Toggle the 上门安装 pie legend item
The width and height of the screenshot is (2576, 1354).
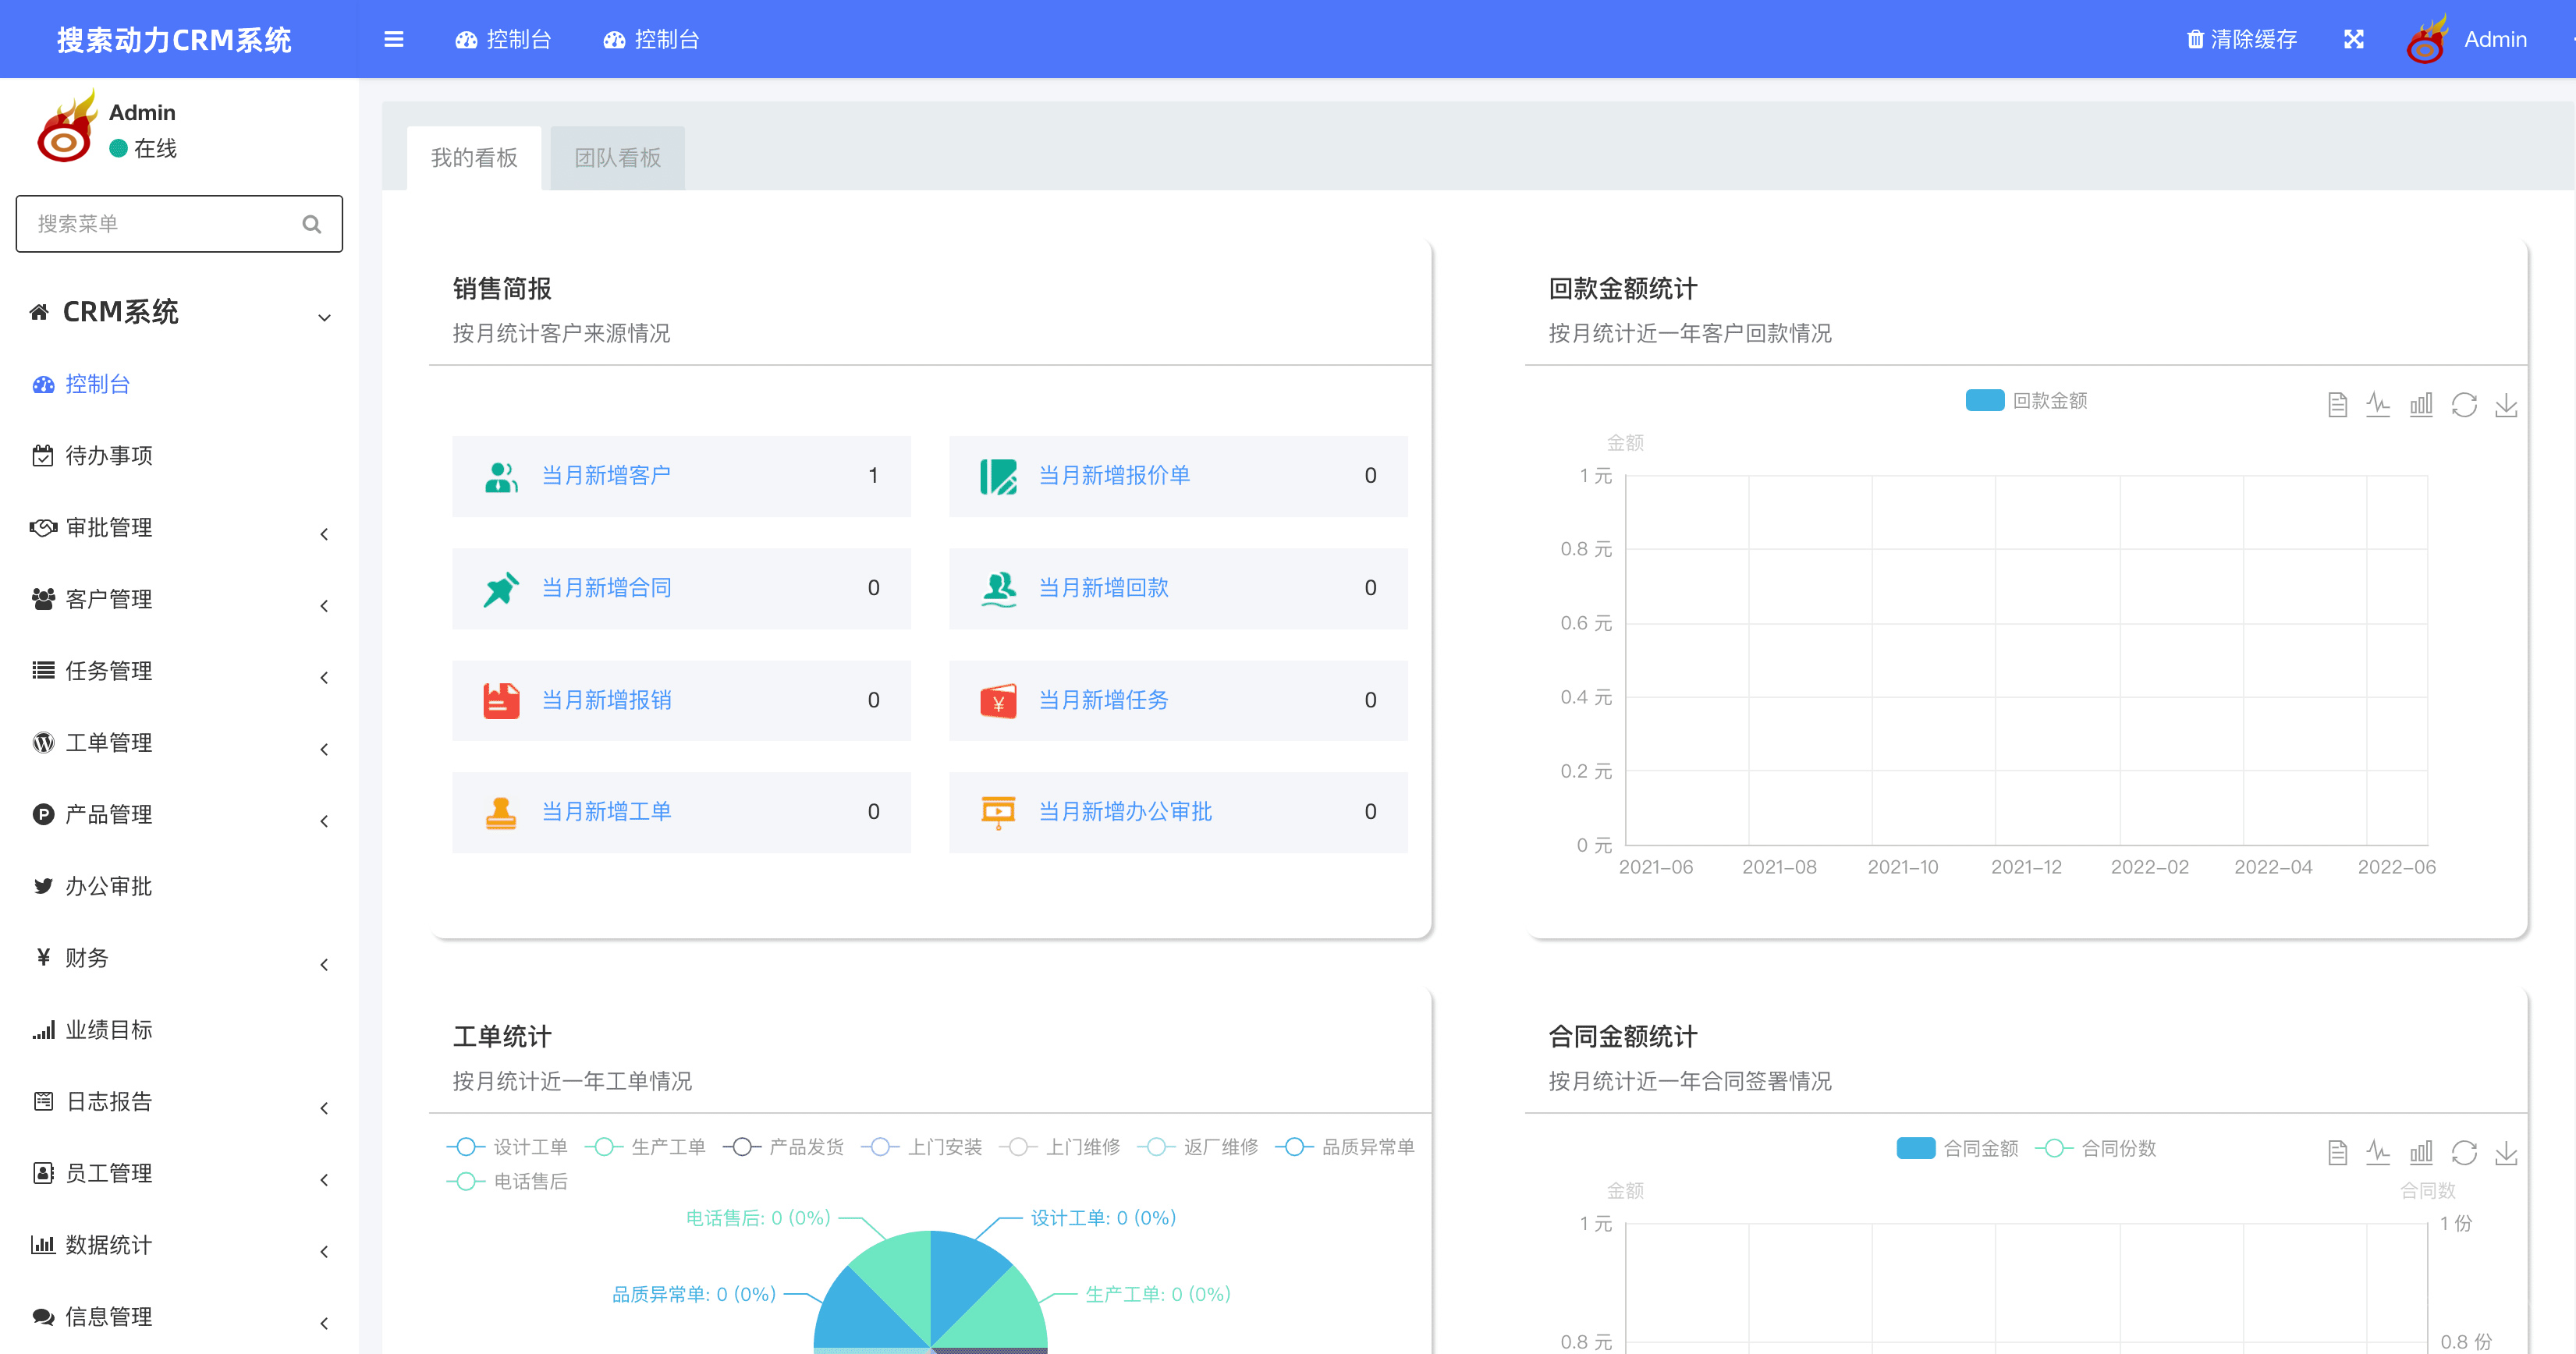pyautogui.click(x=921, y=1147)
